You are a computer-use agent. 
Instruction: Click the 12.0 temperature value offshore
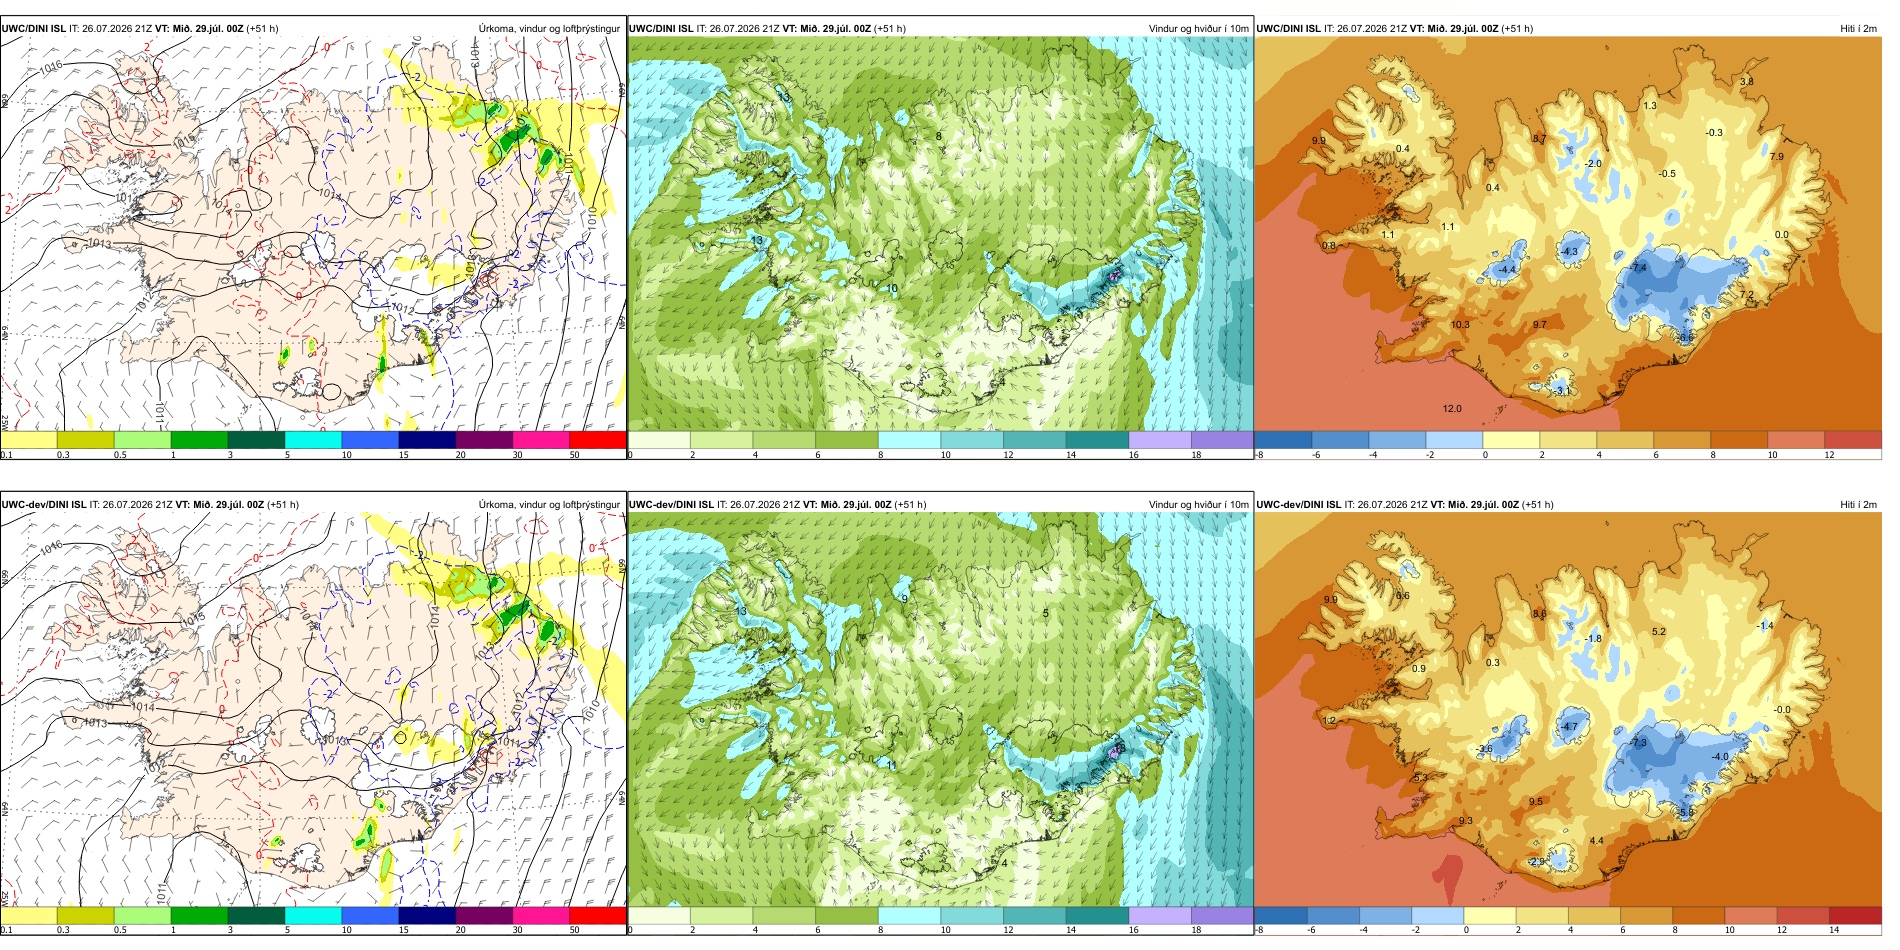pyautogui.click(x=1452, y=409)
